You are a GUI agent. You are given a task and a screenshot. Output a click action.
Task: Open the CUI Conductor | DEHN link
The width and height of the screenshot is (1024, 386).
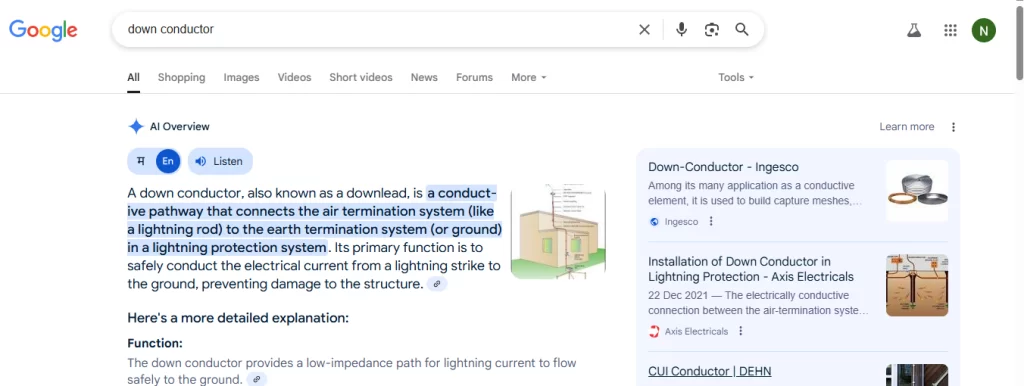pyautogui.click(x=710, y=371)
